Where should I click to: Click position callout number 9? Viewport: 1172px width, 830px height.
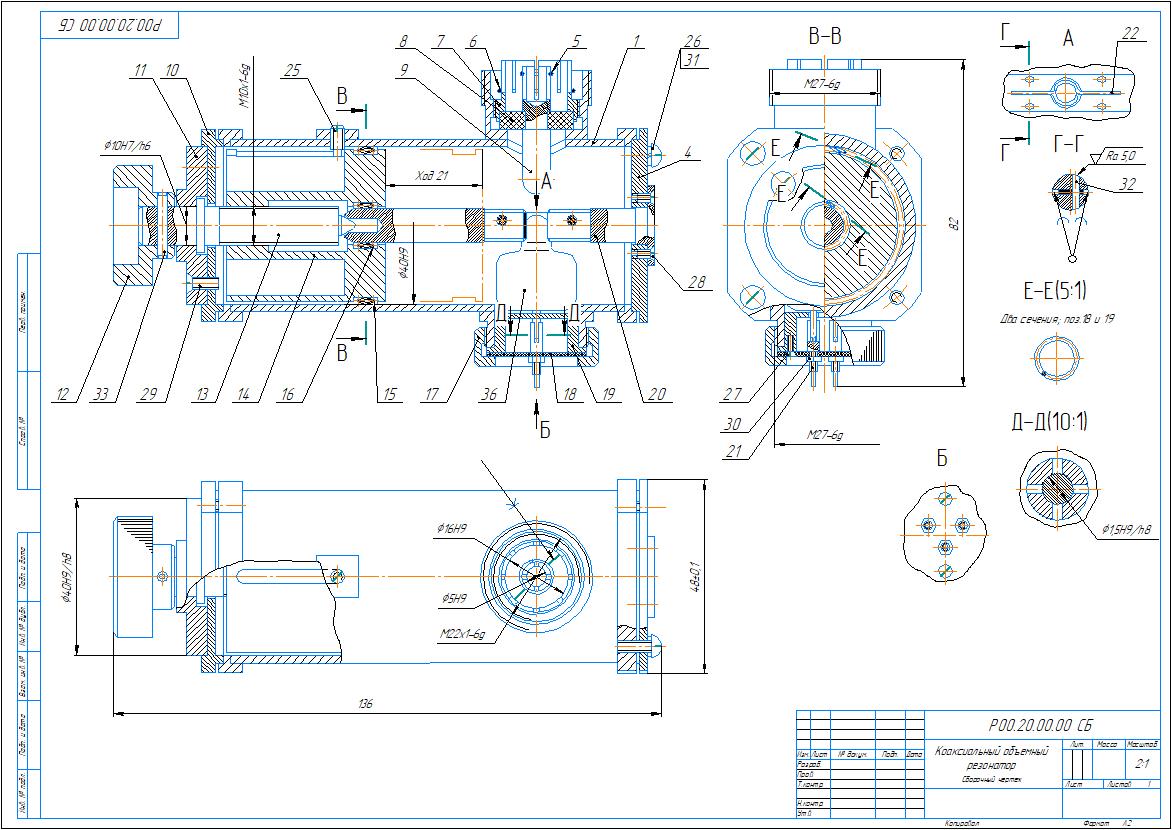403,70
